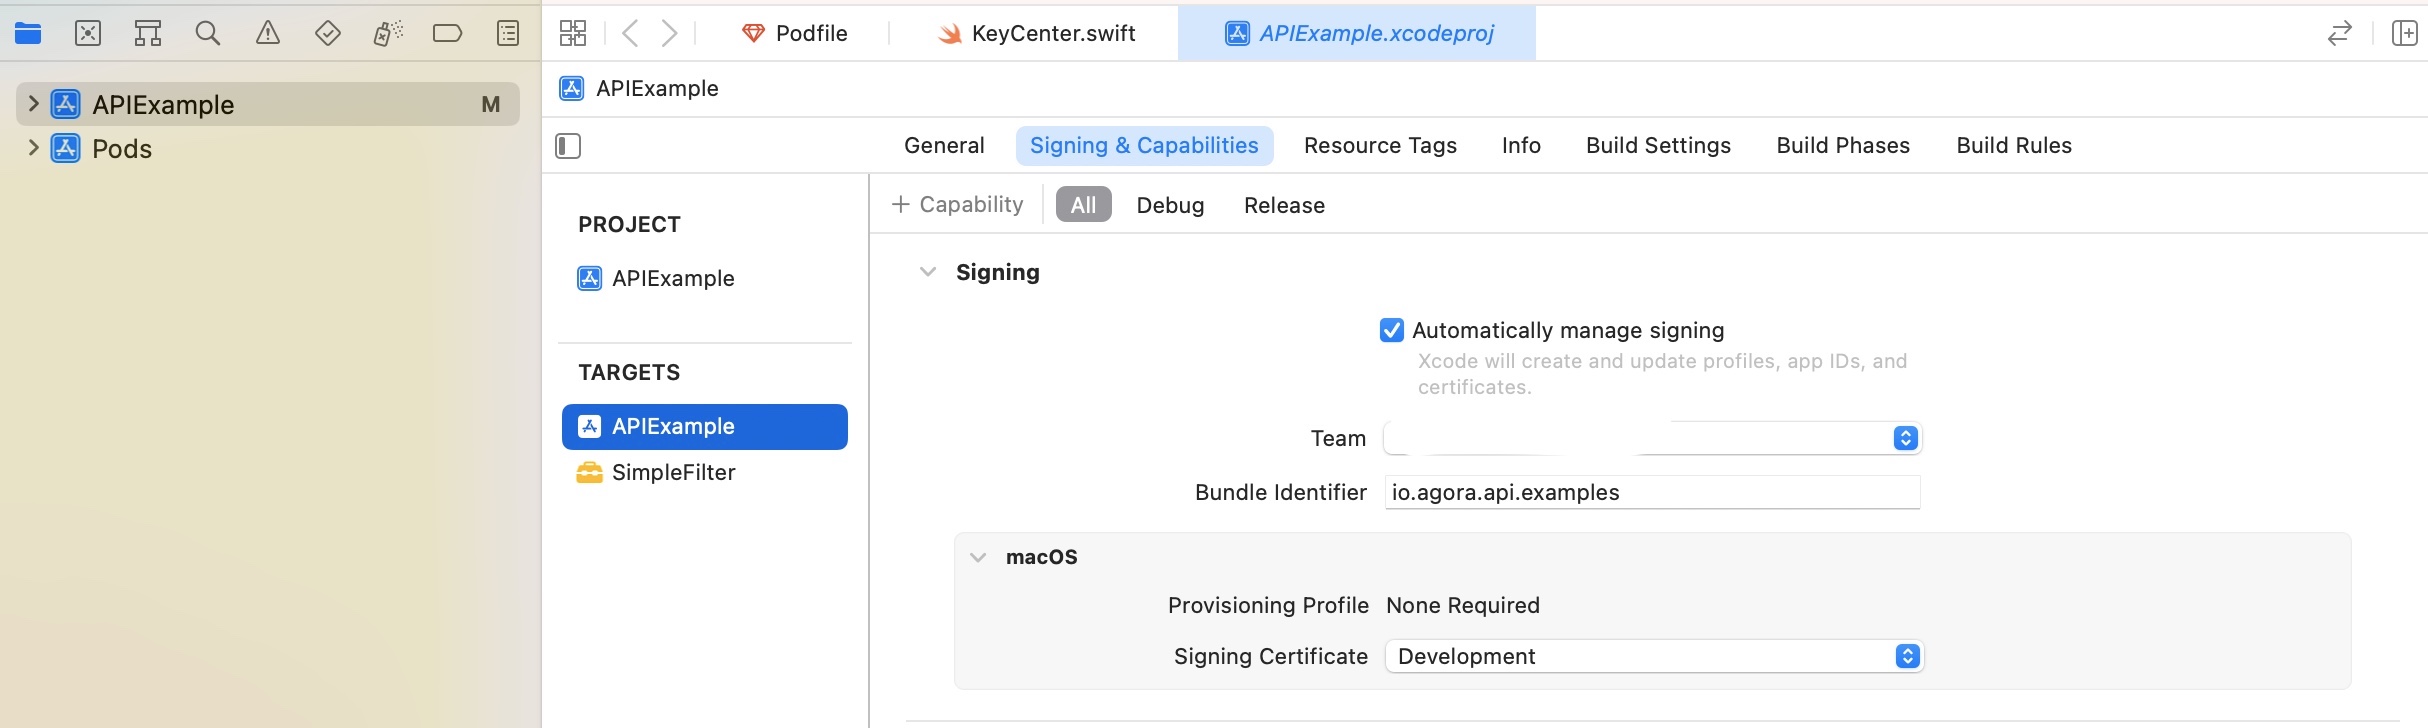This screenshot has height=728, width=2428.
Task: Collapse the Signing section
Action: pyautogui.click(x=928, y=272)
